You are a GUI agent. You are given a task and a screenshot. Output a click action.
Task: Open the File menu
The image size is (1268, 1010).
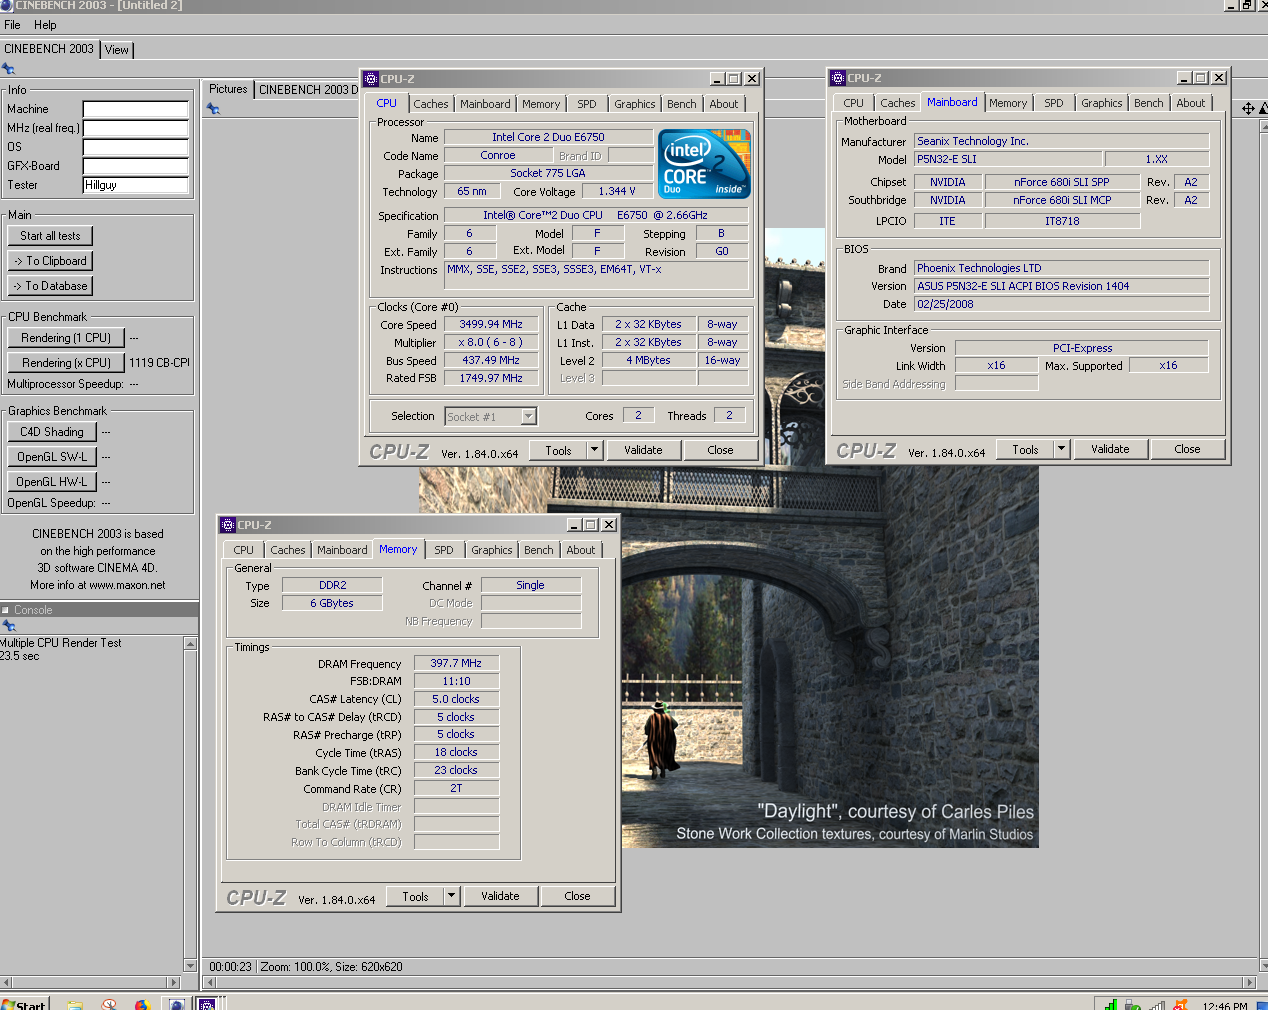point(12,25)
